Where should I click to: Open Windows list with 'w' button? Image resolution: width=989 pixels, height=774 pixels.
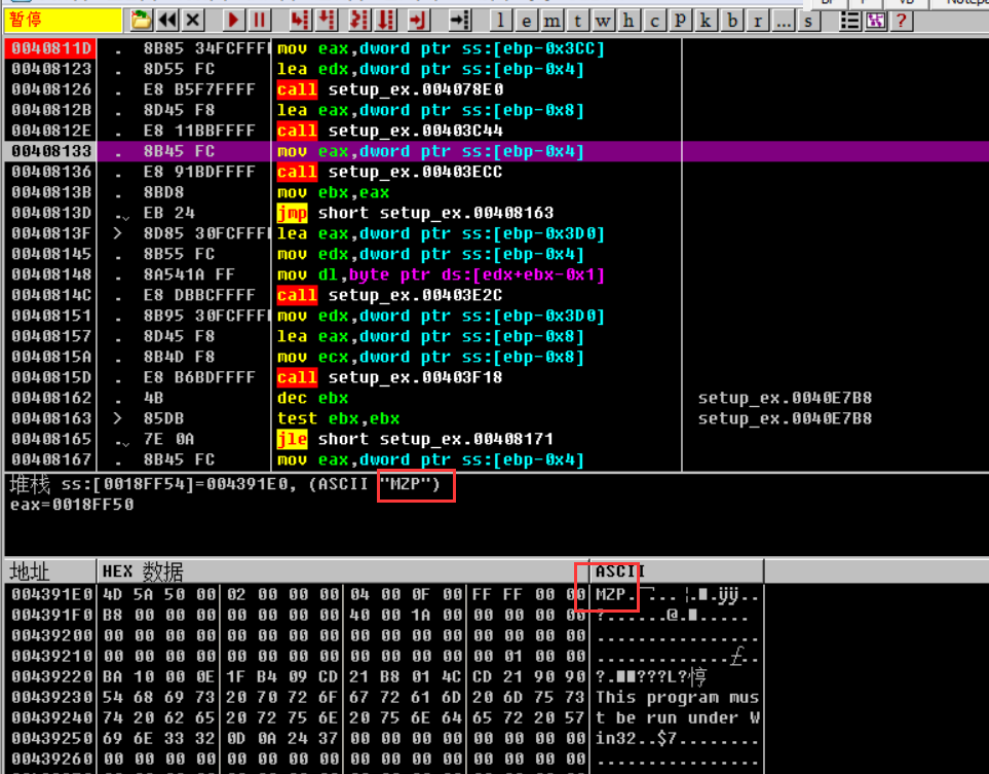point(604,21)
